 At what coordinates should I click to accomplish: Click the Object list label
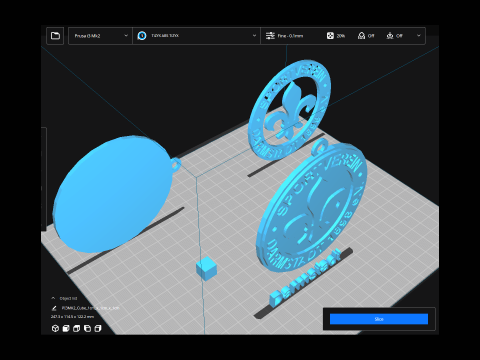coord(68,298)
